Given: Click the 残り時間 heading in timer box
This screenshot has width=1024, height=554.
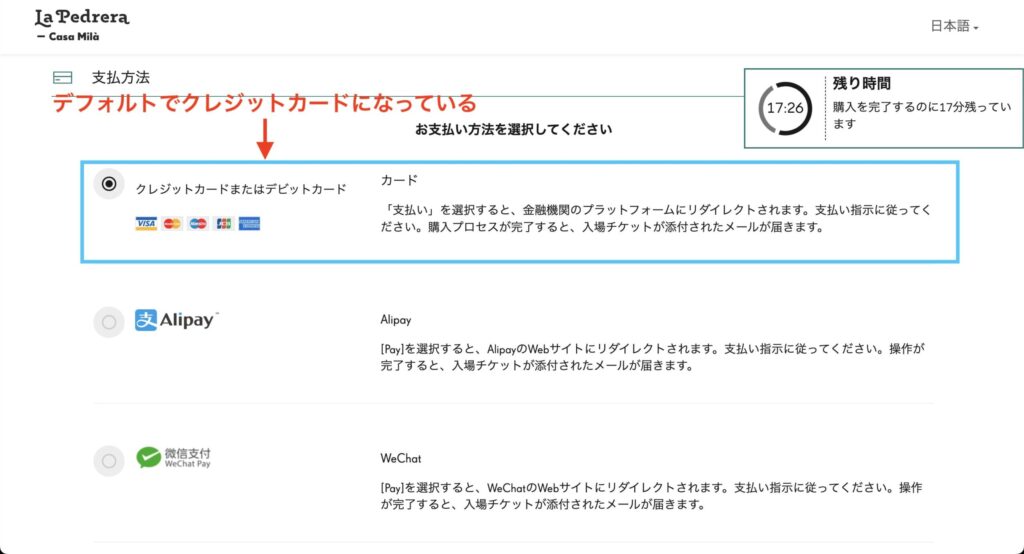Looking at the screenshot, I should pos(861,84).
